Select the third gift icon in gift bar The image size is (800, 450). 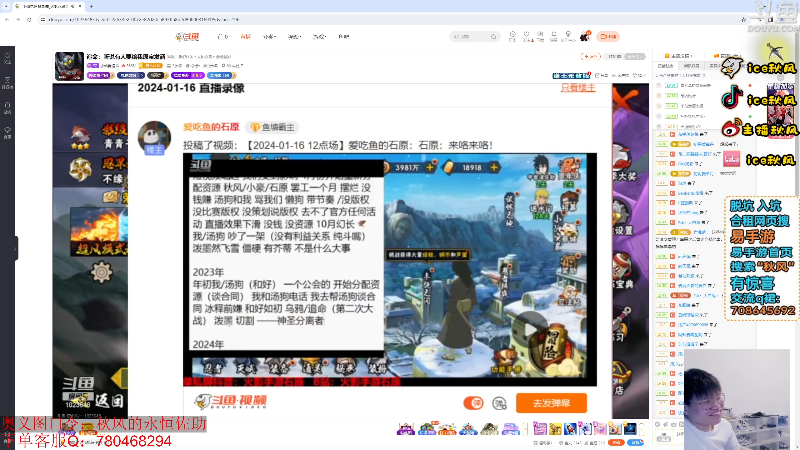[447, 429]
